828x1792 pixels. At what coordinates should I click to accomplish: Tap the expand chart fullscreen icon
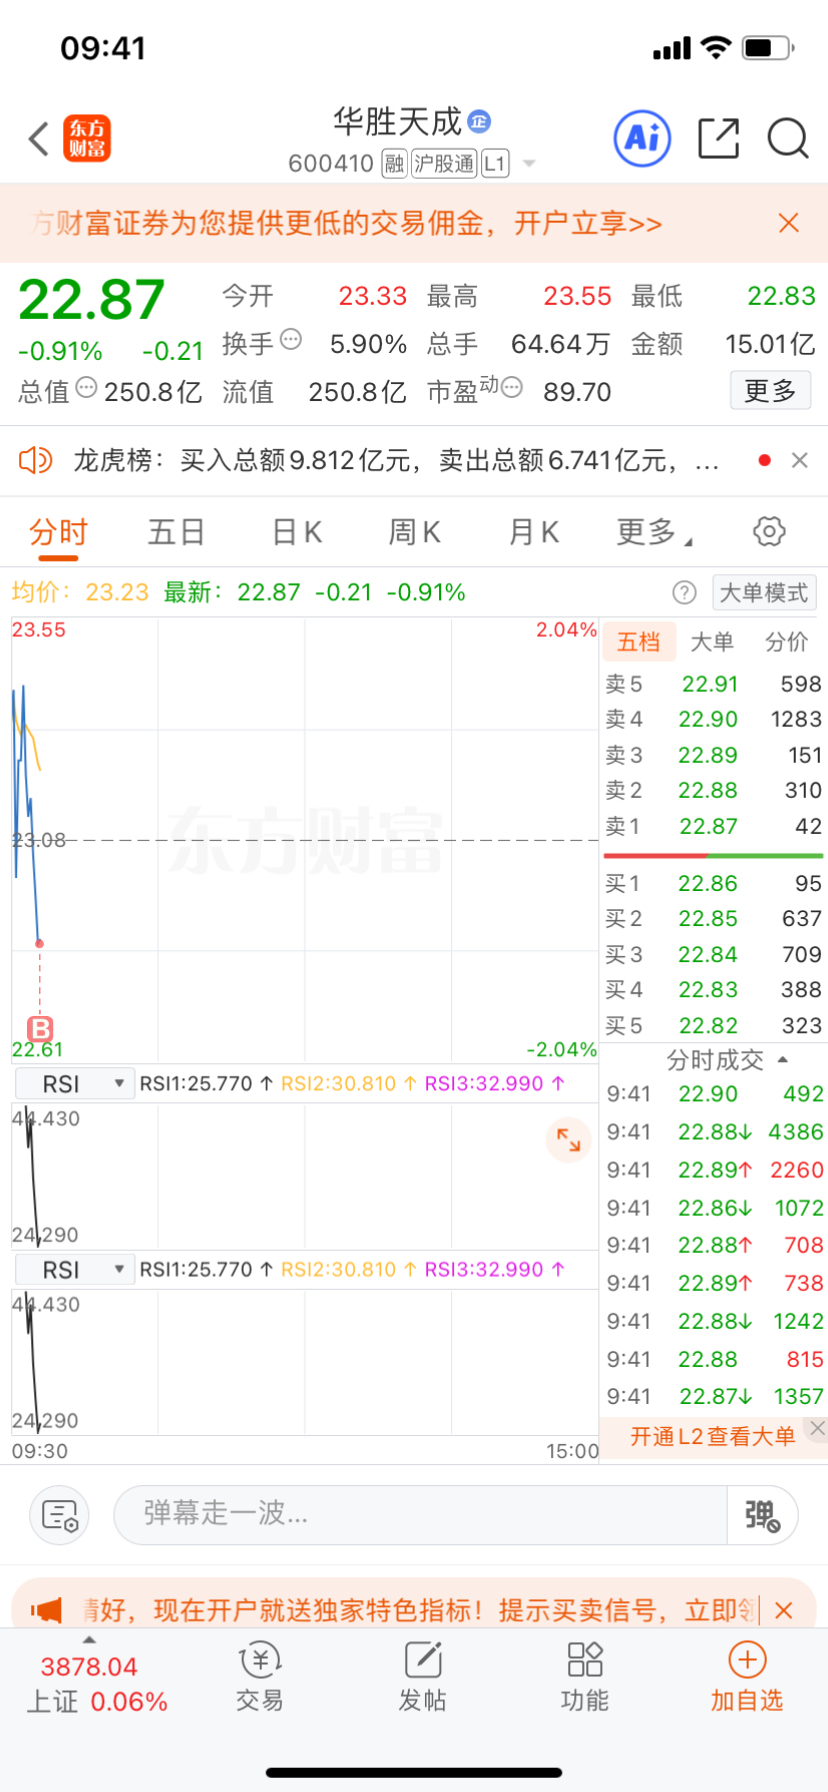(568, 1140)
